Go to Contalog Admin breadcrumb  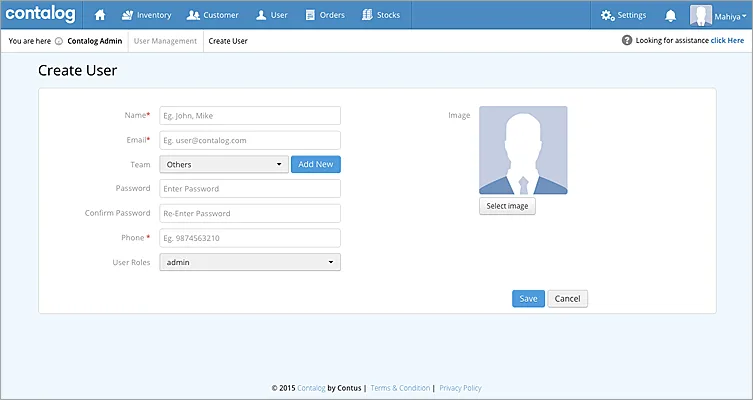coord(95,41)
